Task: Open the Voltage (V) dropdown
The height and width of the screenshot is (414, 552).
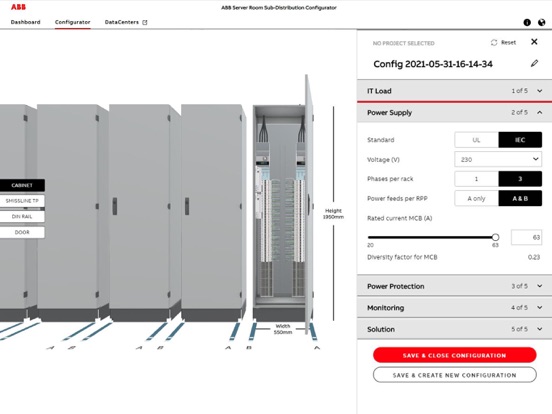Action: tap(498, 159)
